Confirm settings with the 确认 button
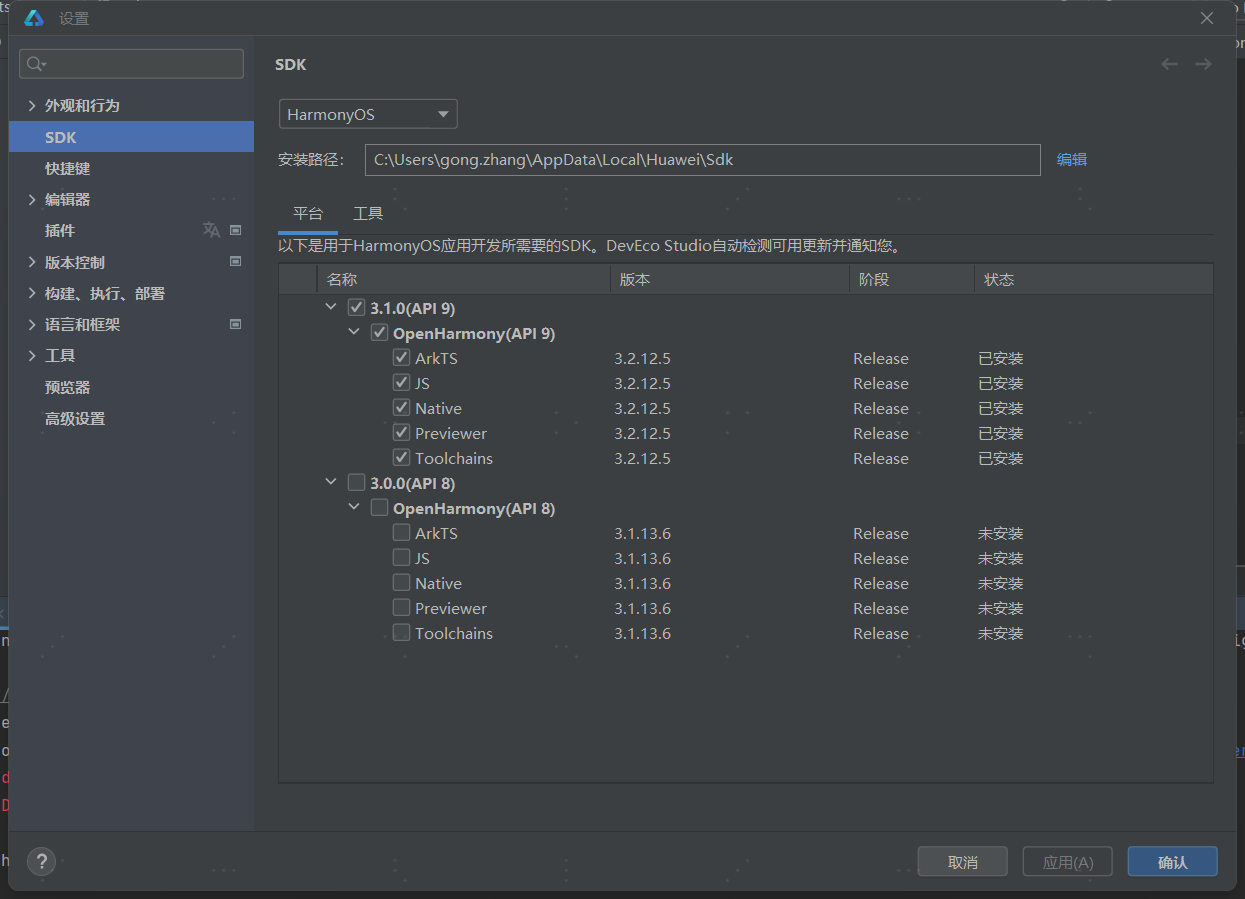 pyautogui.click(x=1173, y=861)
